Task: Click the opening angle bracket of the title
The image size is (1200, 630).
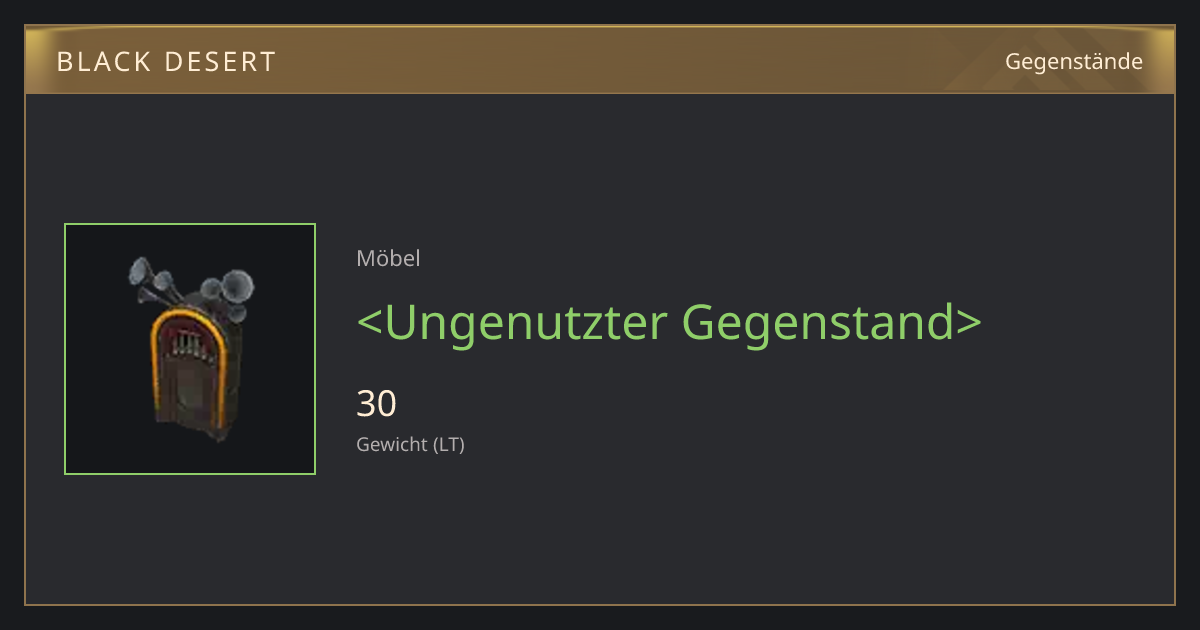Action: (x=369, y=324)
